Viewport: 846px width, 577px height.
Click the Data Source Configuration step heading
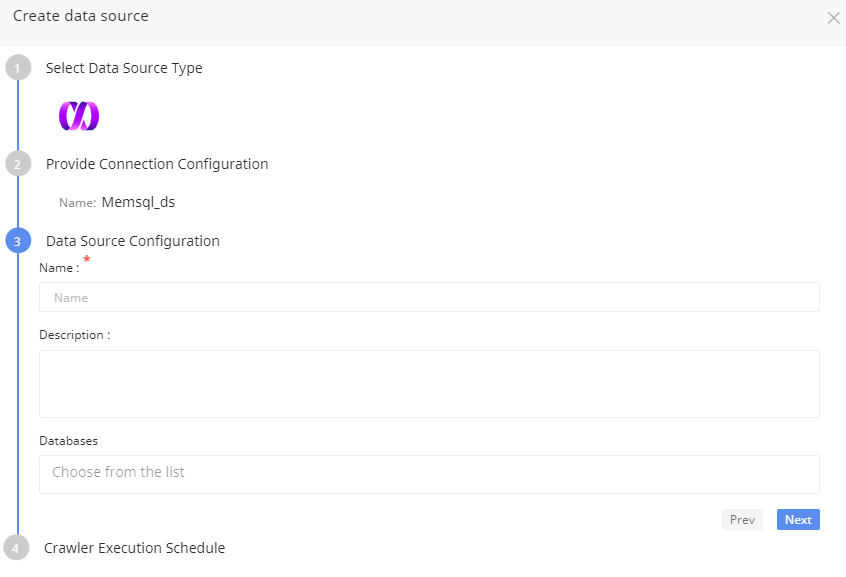pos(133,241)
